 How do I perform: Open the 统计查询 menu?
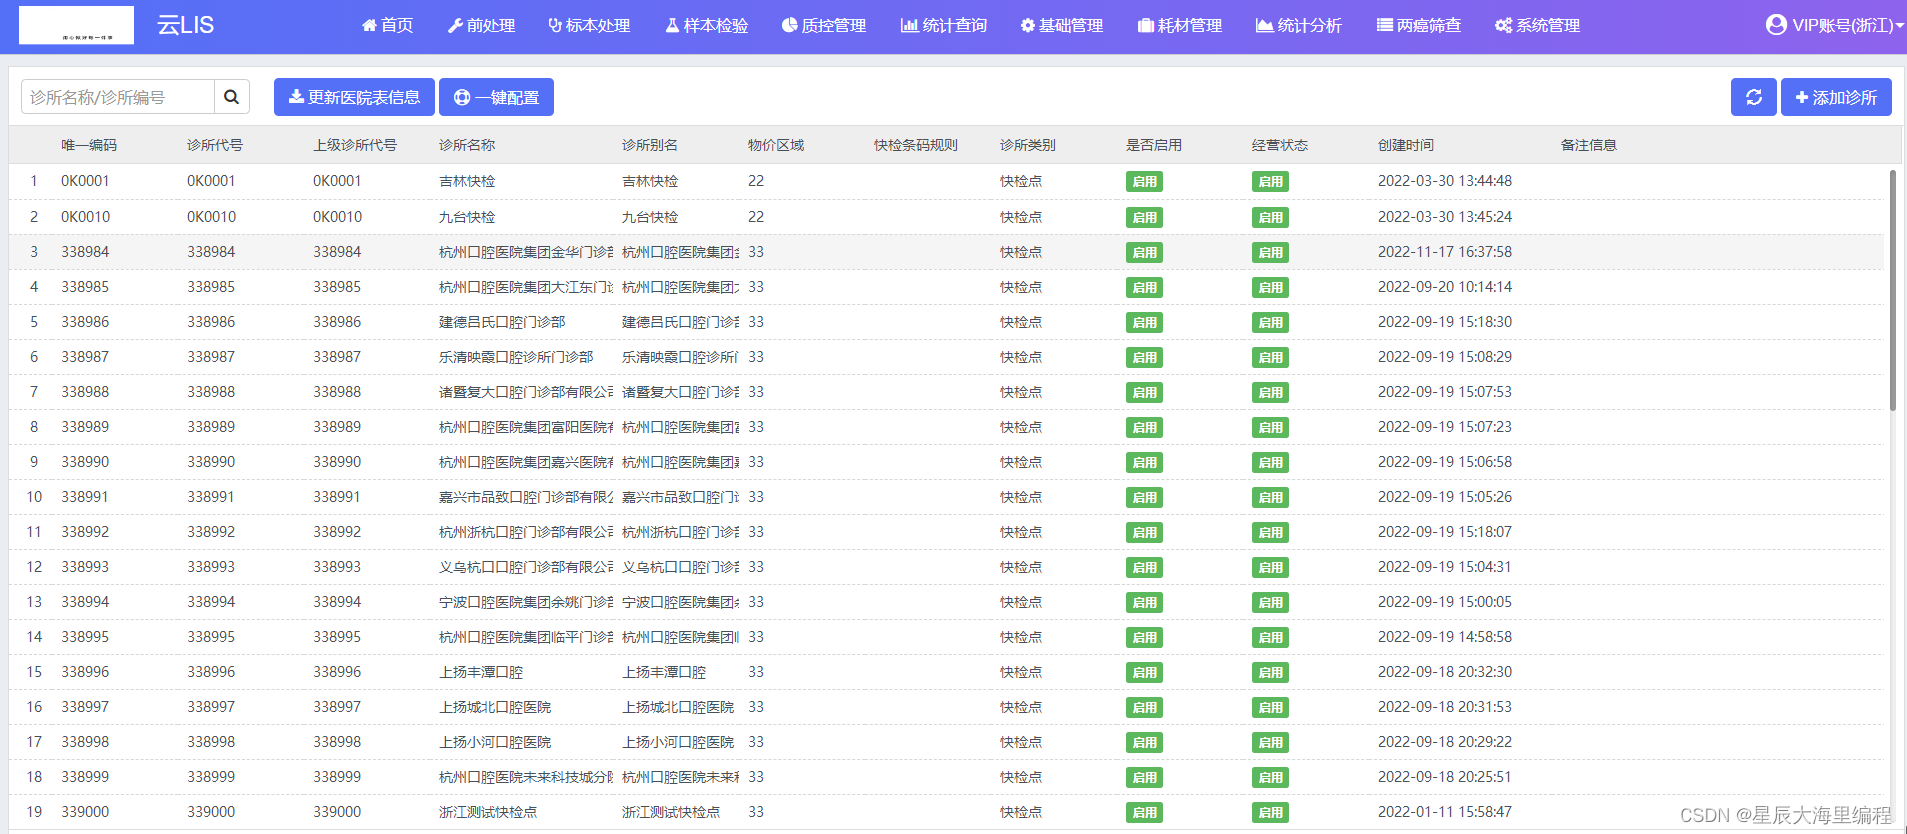[x=944, y=25]
